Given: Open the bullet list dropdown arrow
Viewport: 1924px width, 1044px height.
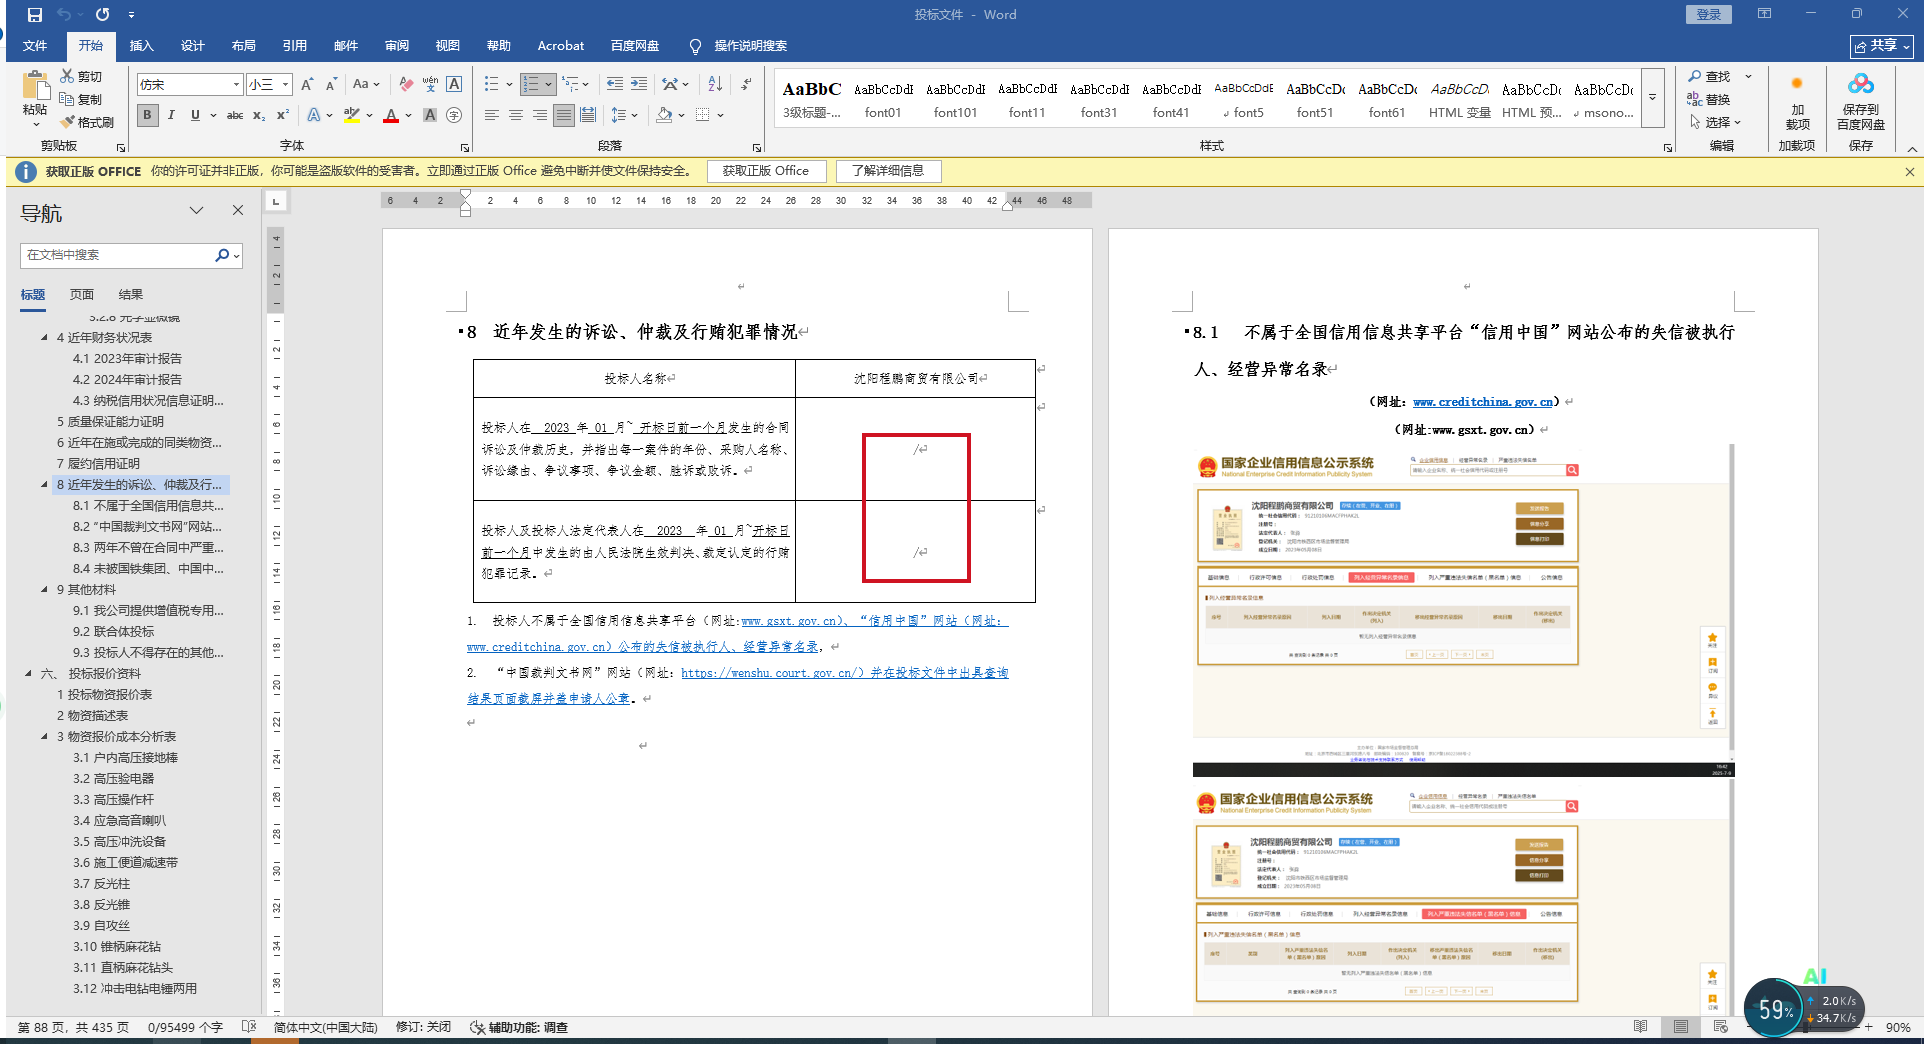Looking at the screenshot, I should point(509,85).
